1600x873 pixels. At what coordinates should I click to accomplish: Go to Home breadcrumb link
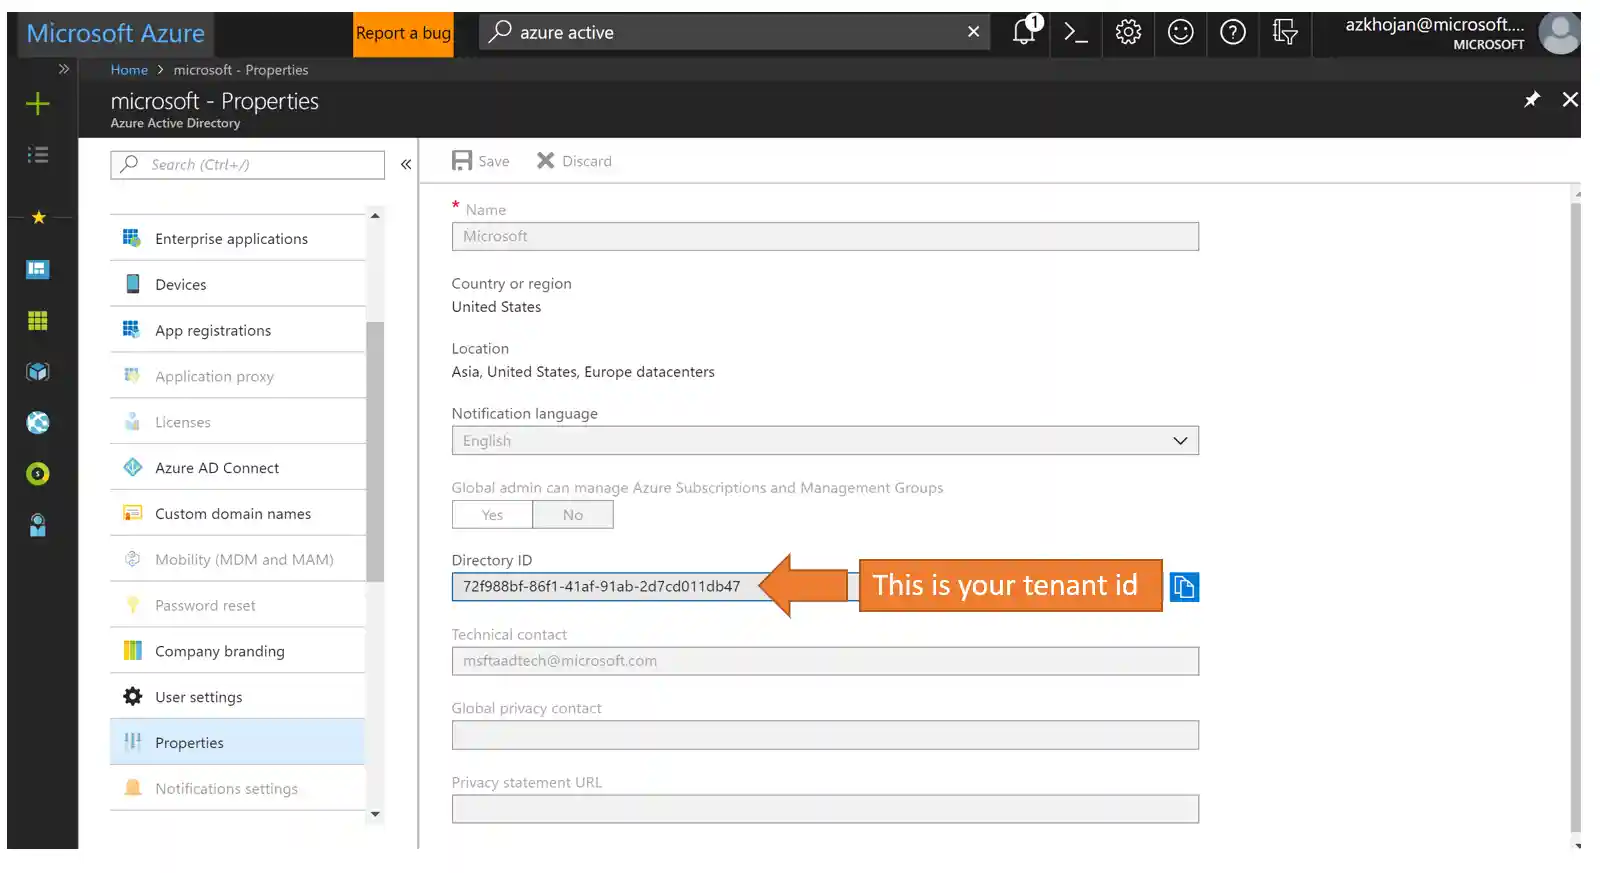[x=129, y=70]
